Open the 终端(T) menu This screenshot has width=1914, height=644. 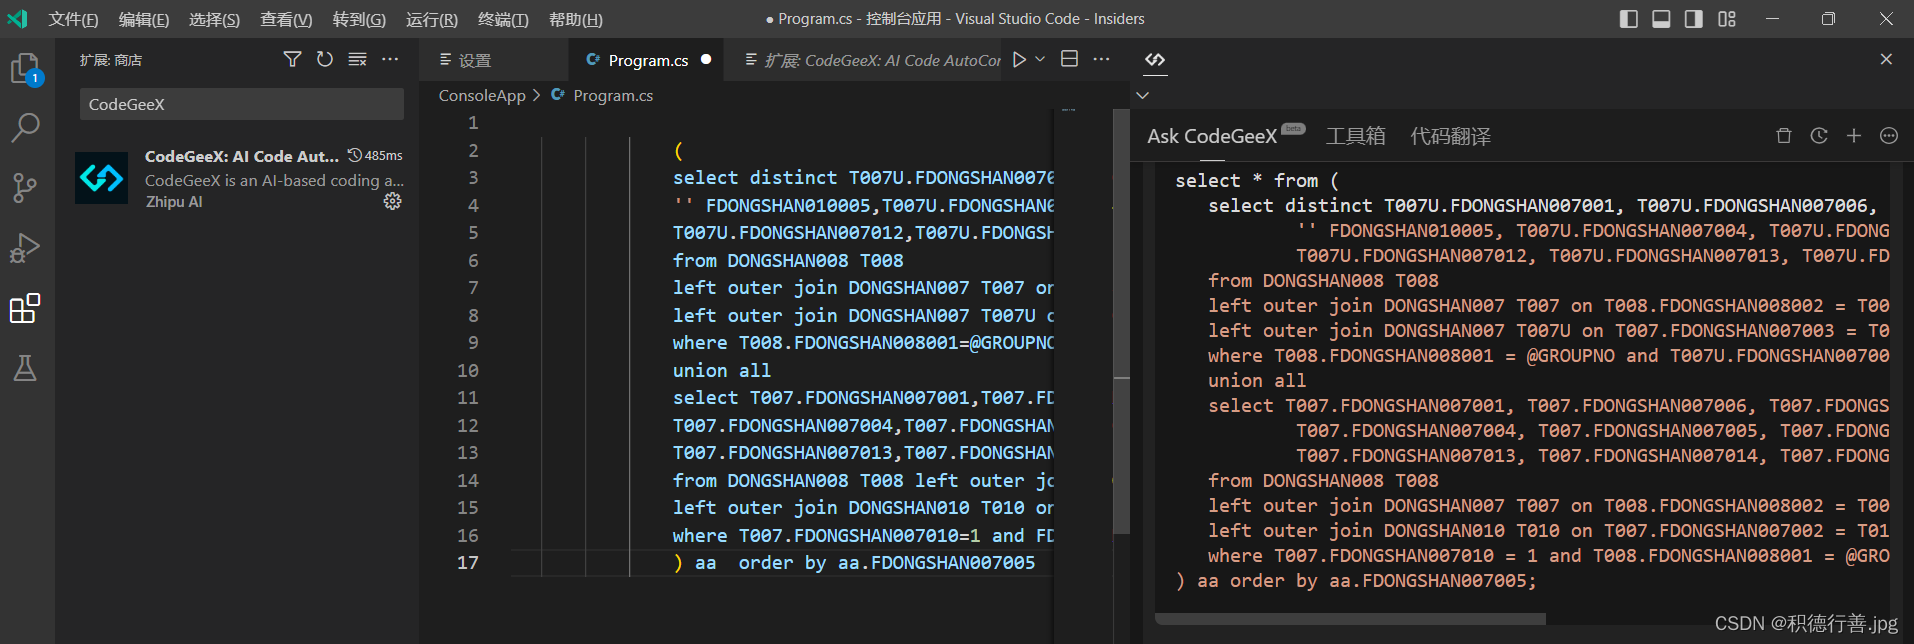(x=503, y=20)
